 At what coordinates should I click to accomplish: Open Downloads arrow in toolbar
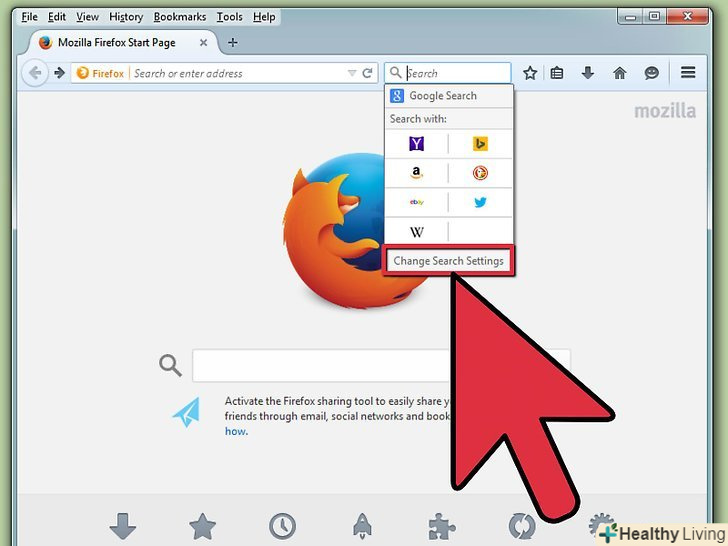click(x=588, y=73)
